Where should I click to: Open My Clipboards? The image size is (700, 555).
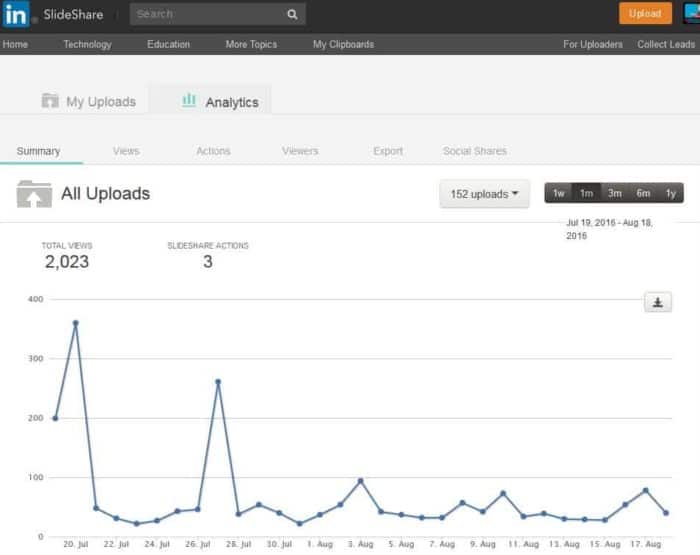343,44
